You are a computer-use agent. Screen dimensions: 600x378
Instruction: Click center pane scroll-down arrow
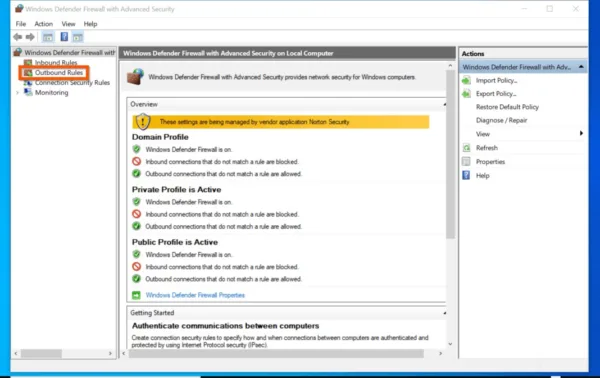tap(450, 344)
